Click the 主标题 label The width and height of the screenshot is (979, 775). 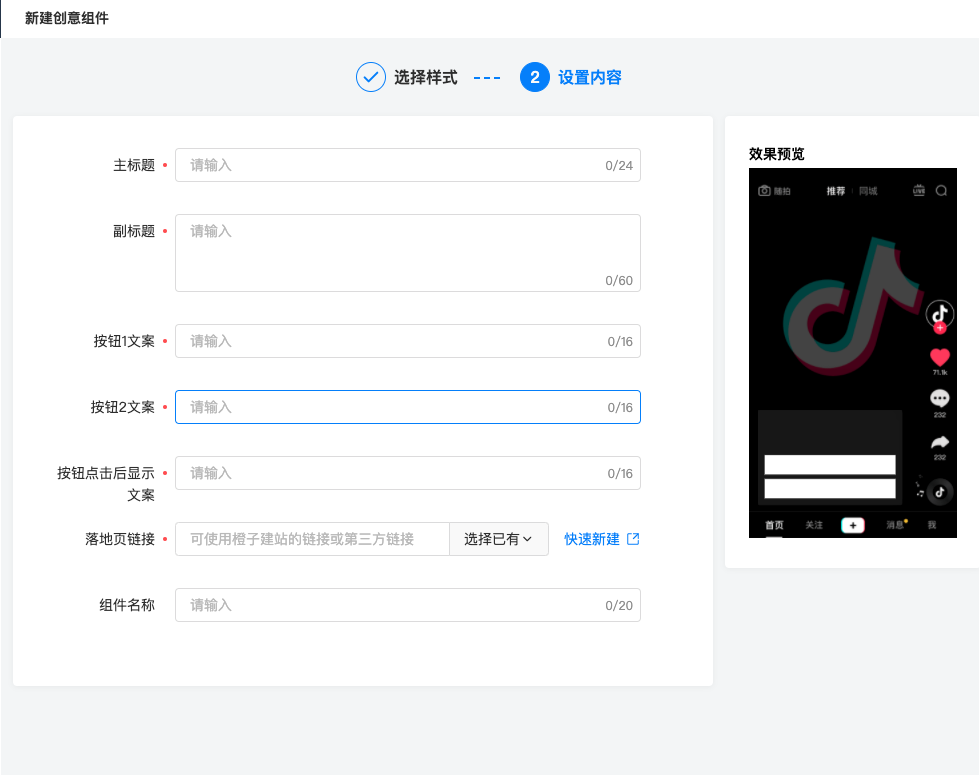pos(134,165)
